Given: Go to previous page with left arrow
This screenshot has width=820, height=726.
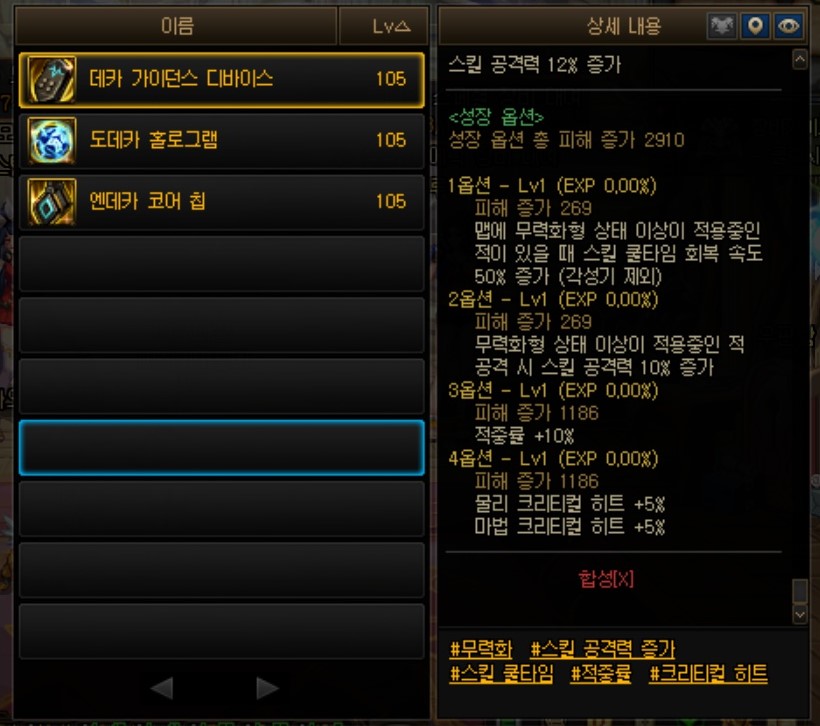Looking at the screenshot, I should [162, 688].
